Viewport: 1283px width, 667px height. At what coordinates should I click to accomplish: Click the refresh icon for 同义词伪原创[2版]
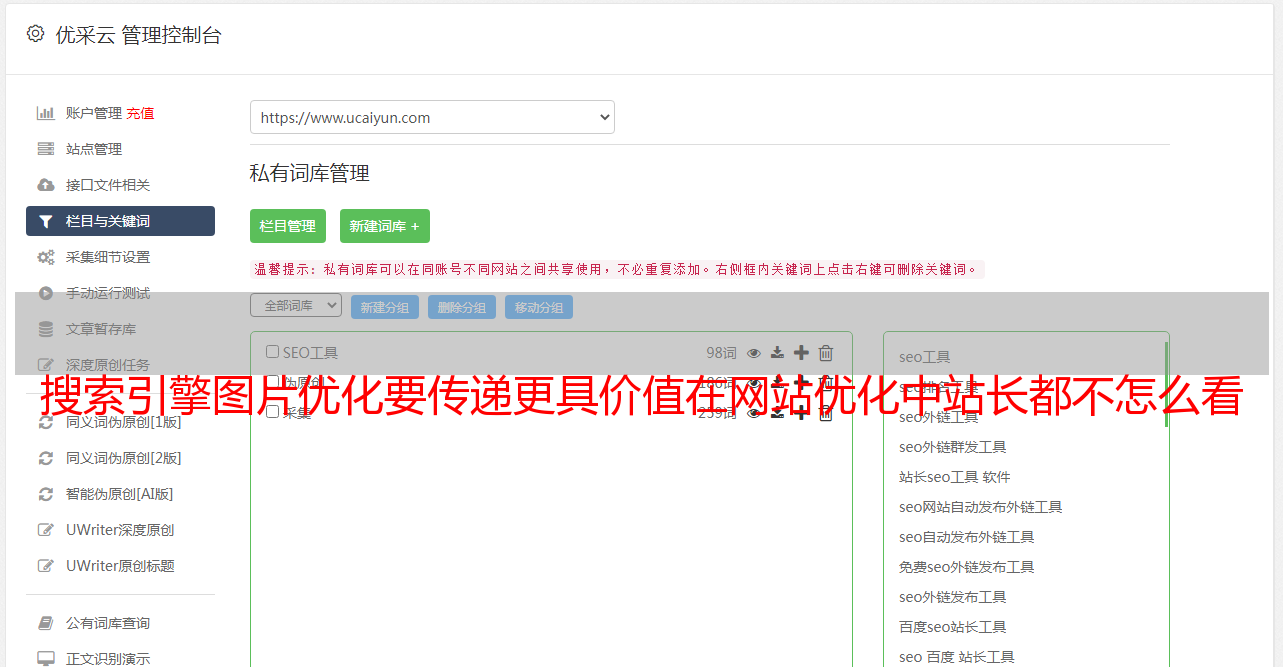pyautogui.click(x=46, y=458)
